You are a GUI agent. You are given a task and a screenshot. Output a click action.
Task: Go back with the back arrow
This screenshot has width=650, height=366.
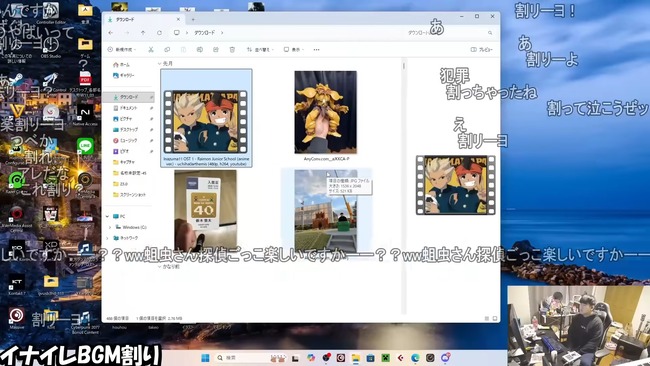(111, 32)
